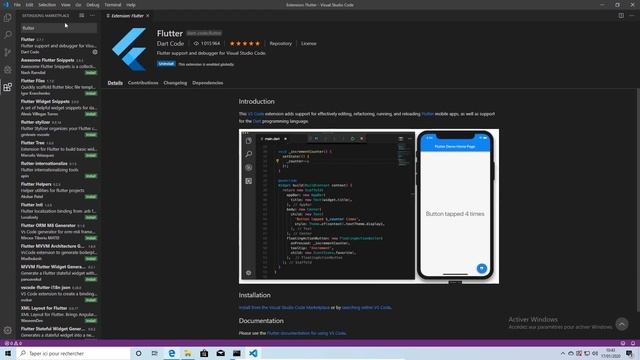Open notifications bell in status bar

pos(633,343)
